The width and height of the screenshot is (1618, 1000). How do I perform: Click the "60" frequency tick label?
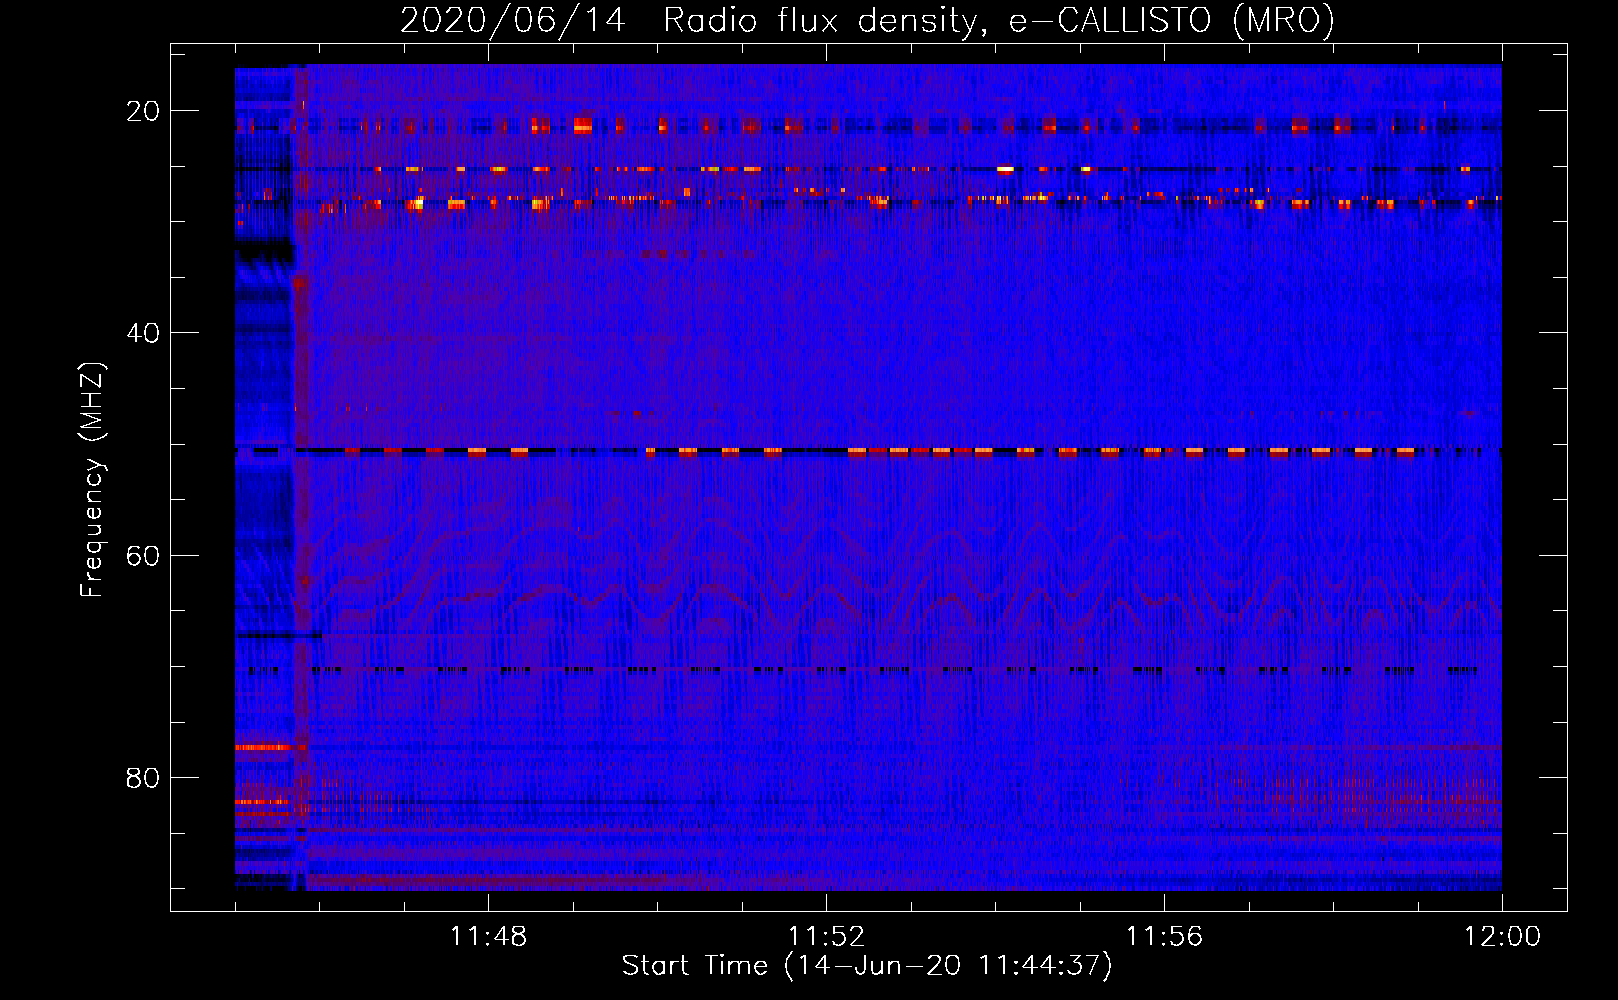coord(143,555)
